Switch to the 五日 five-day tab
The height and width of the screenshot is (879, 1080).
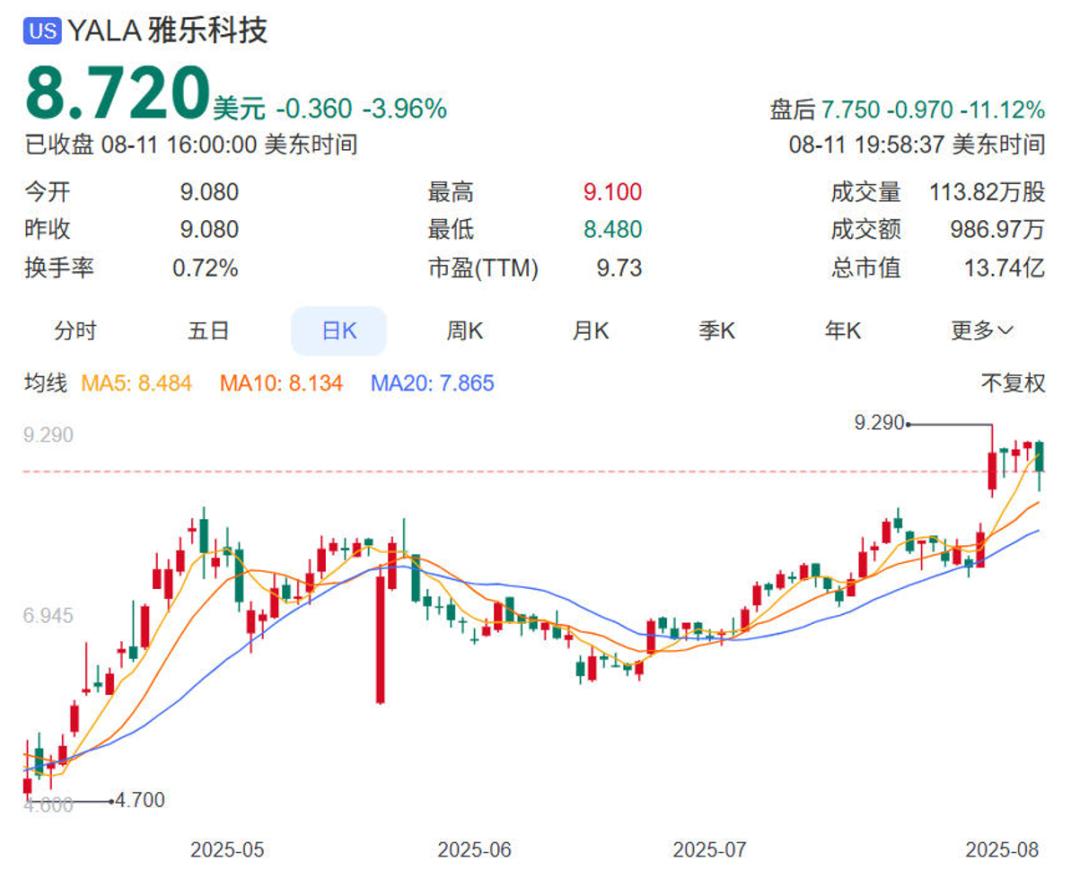(x=208, y=331)
